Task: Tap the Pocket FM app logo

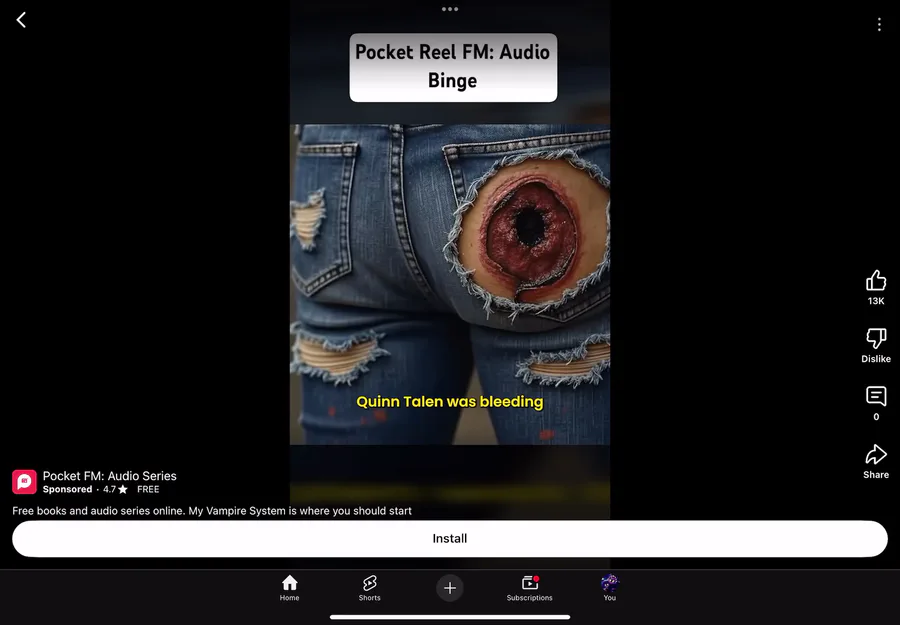Action: (x=24, y=482)
